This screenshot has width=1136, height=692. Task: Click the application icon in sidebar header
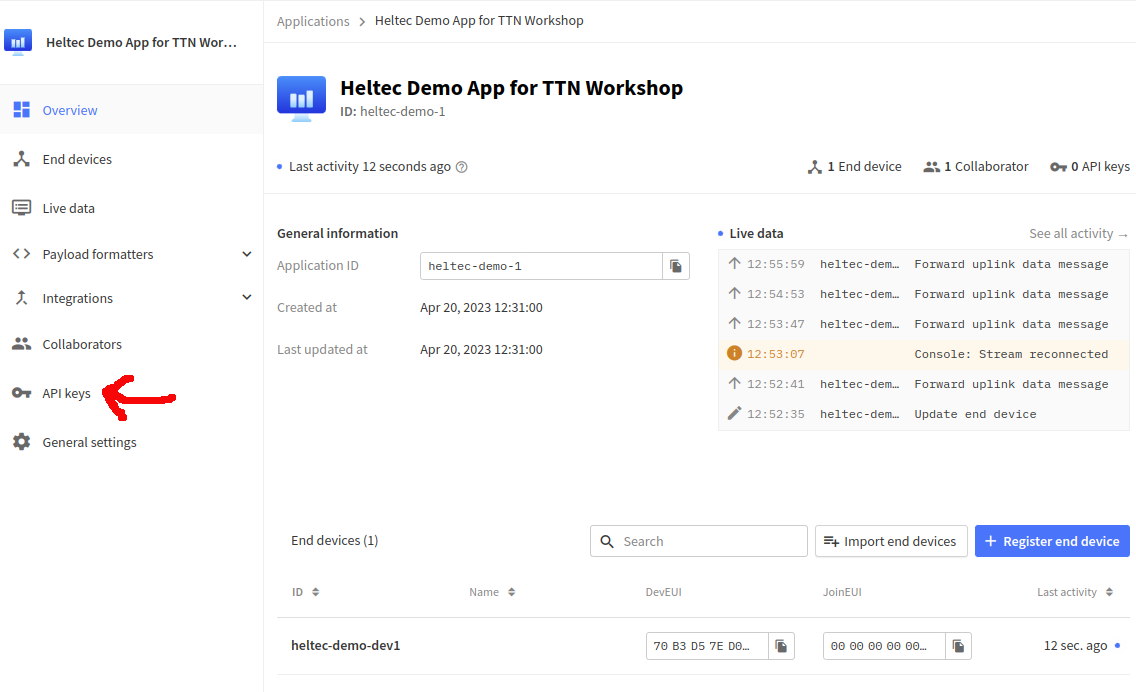18,42
